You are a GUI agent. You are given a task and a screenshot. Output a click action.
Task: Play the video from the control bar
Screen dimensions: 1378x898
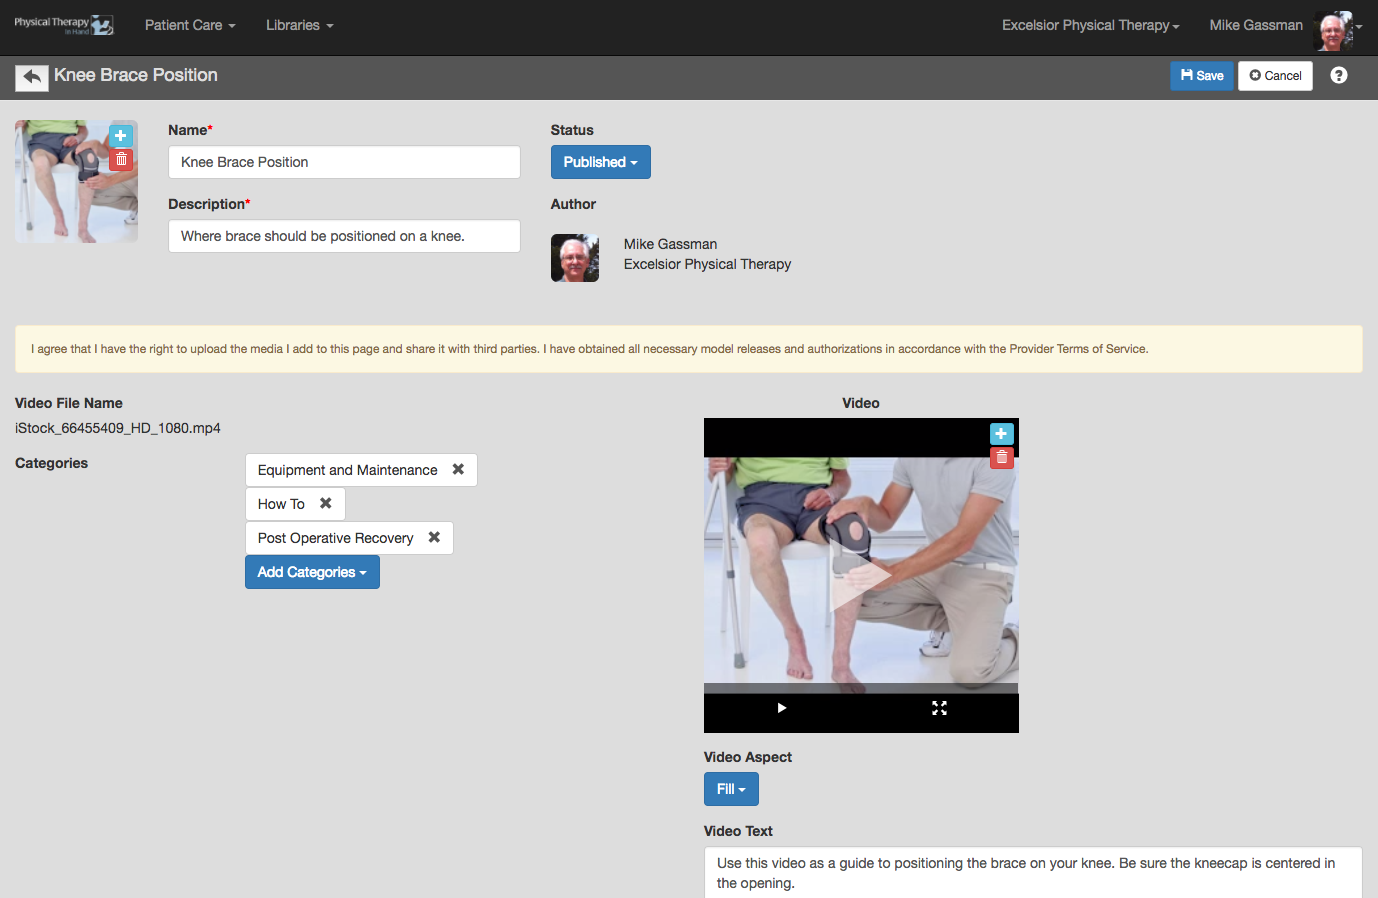(x=782, y=708)
